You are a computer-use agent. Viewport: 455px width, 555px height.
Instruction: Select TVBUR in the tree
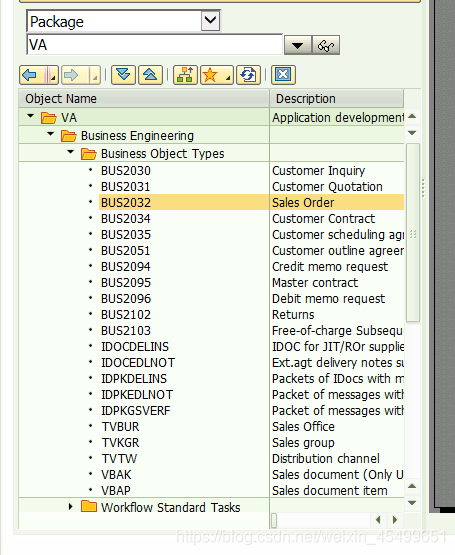tap(120, 427)
